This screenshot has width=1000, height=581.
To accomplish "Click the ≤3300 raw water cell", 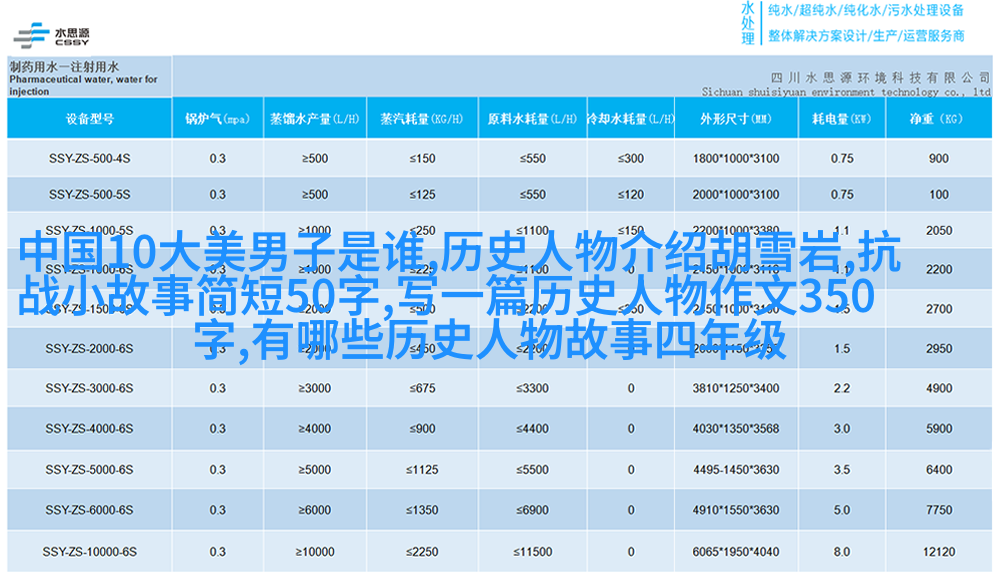I will (532, 388).
